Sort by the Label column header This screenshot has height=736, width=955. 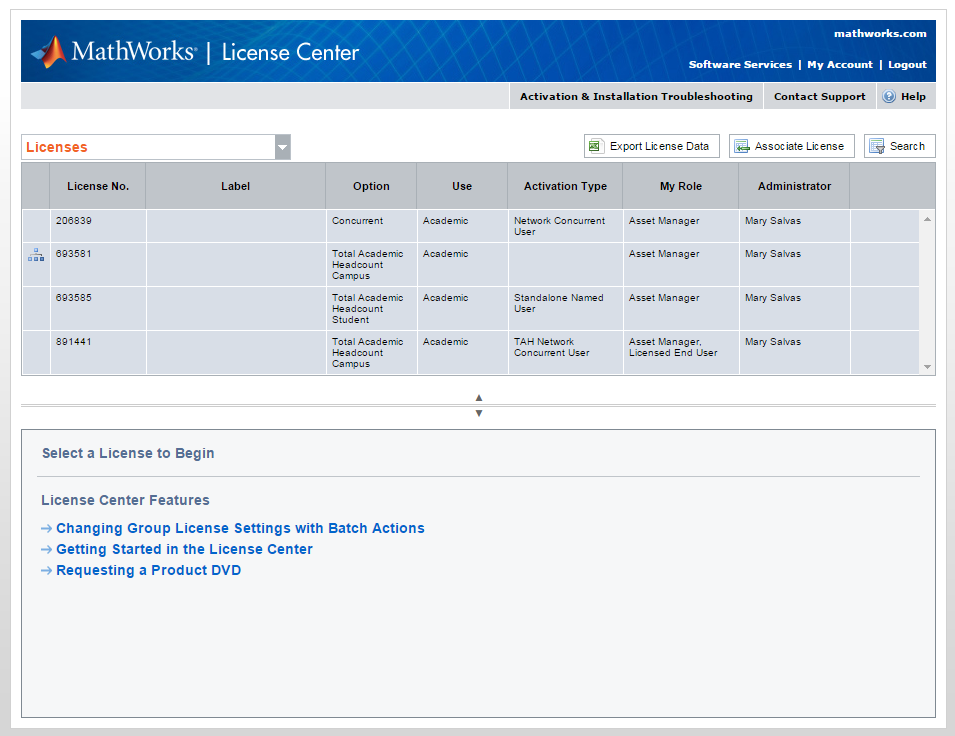click(x=236, y=186)
